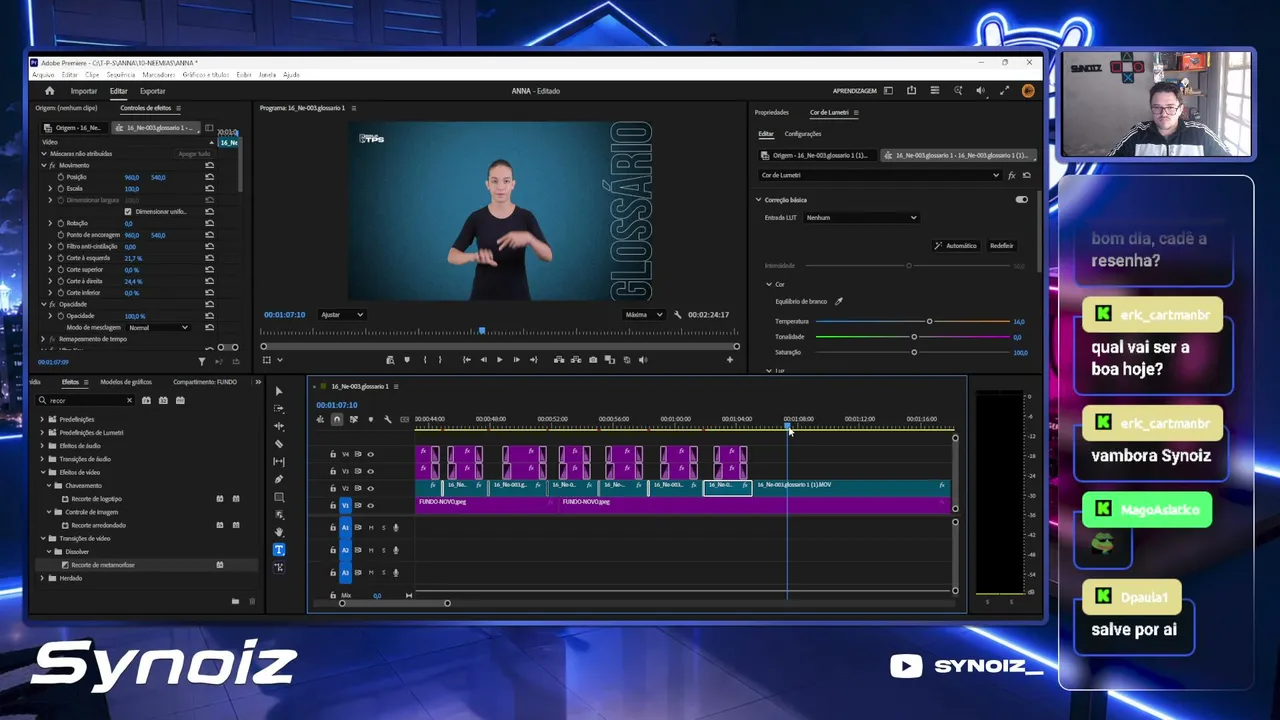Expand the Predefinições de Lumetri folder
1280x720 pixels.
[42, 433]
